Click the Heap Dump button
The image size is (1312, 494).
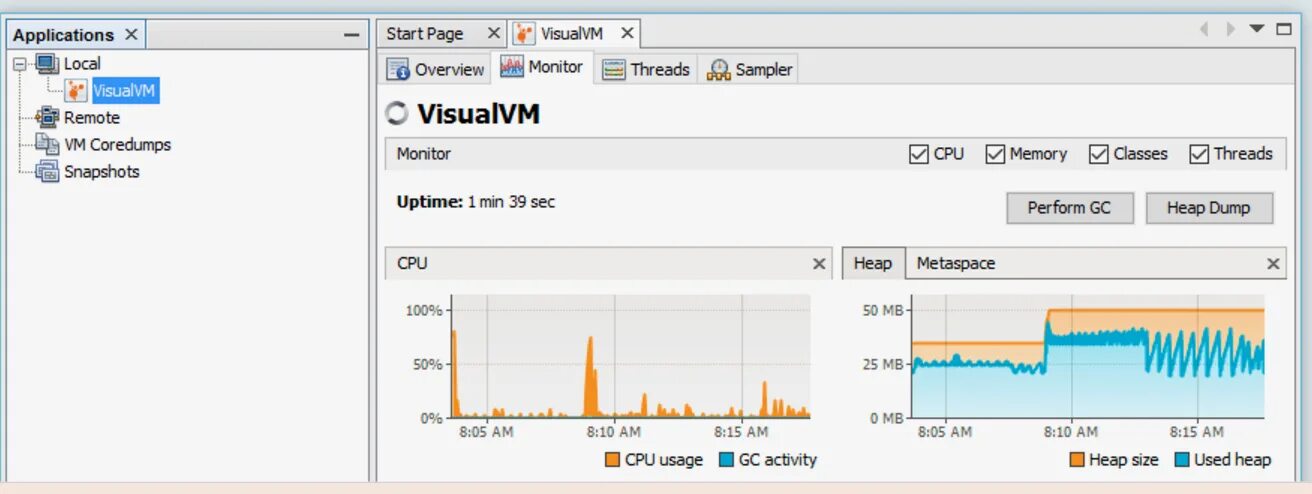pos(1209,208)
